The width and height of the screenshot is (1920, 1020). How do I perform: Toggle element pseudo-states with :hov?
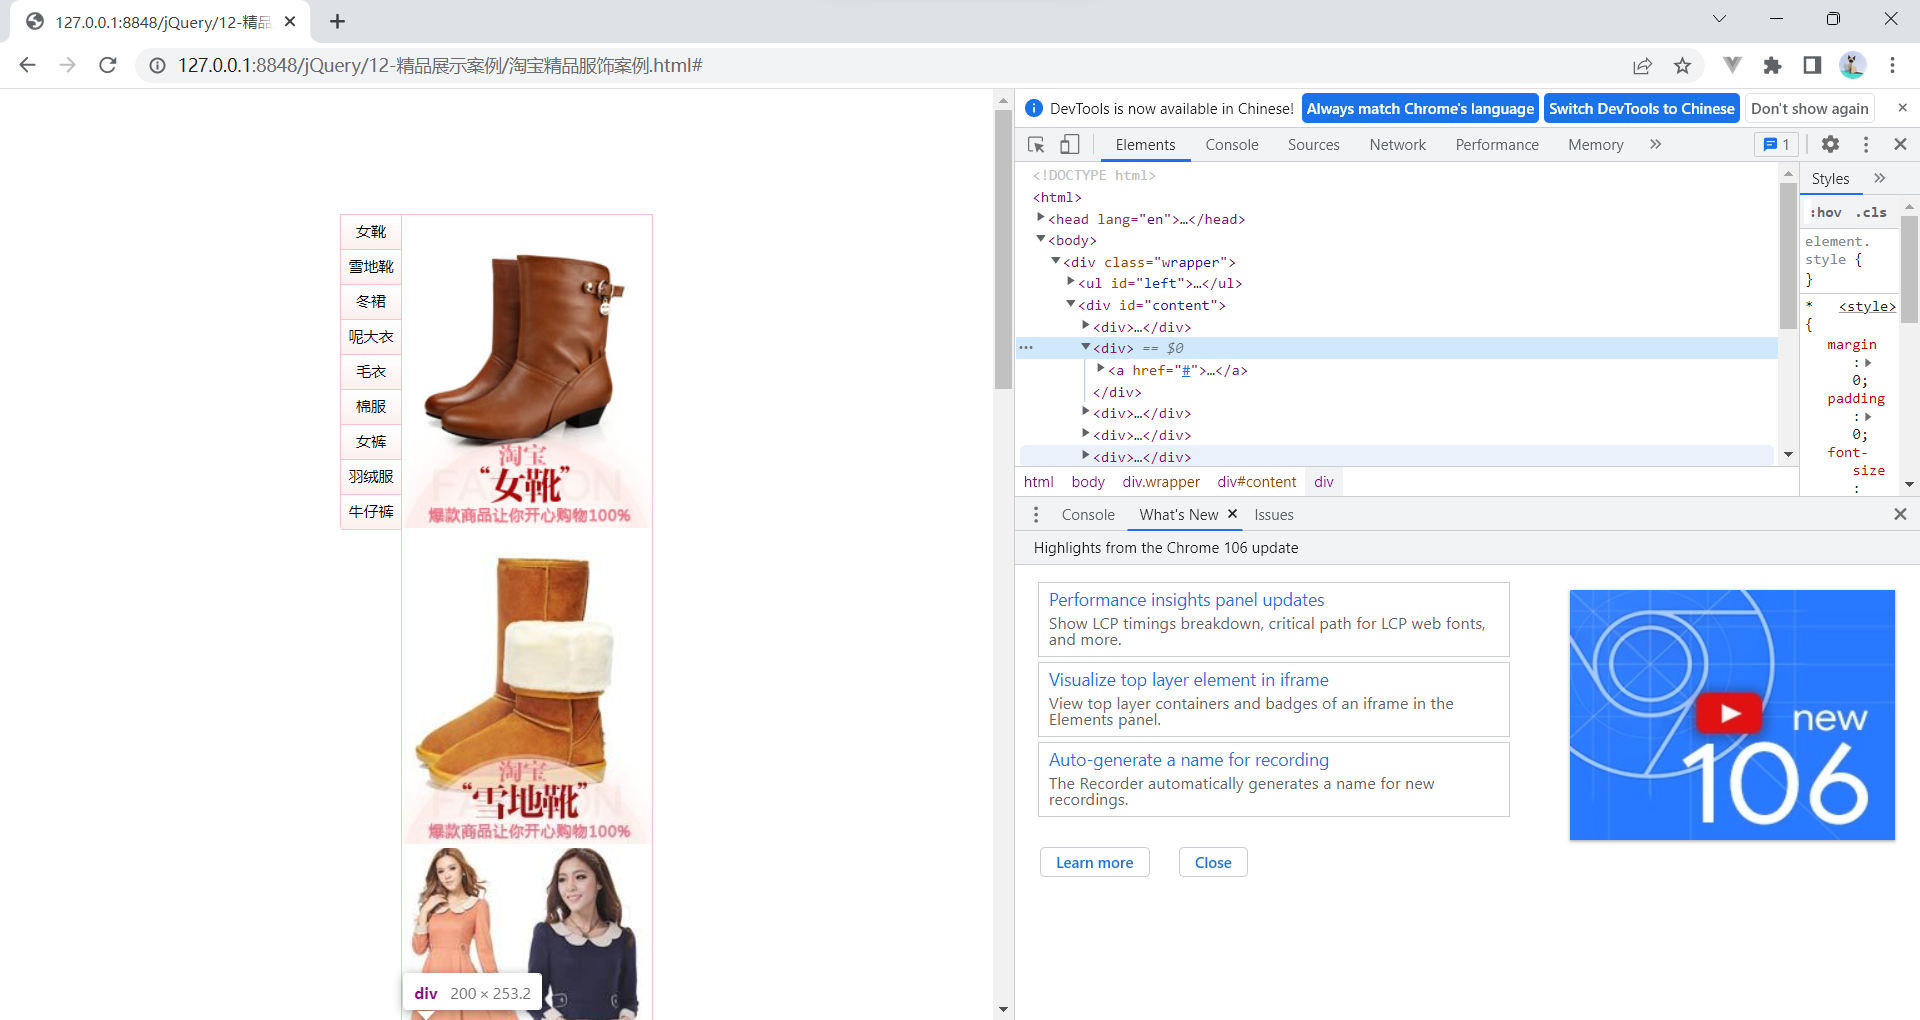(1824, 212)
